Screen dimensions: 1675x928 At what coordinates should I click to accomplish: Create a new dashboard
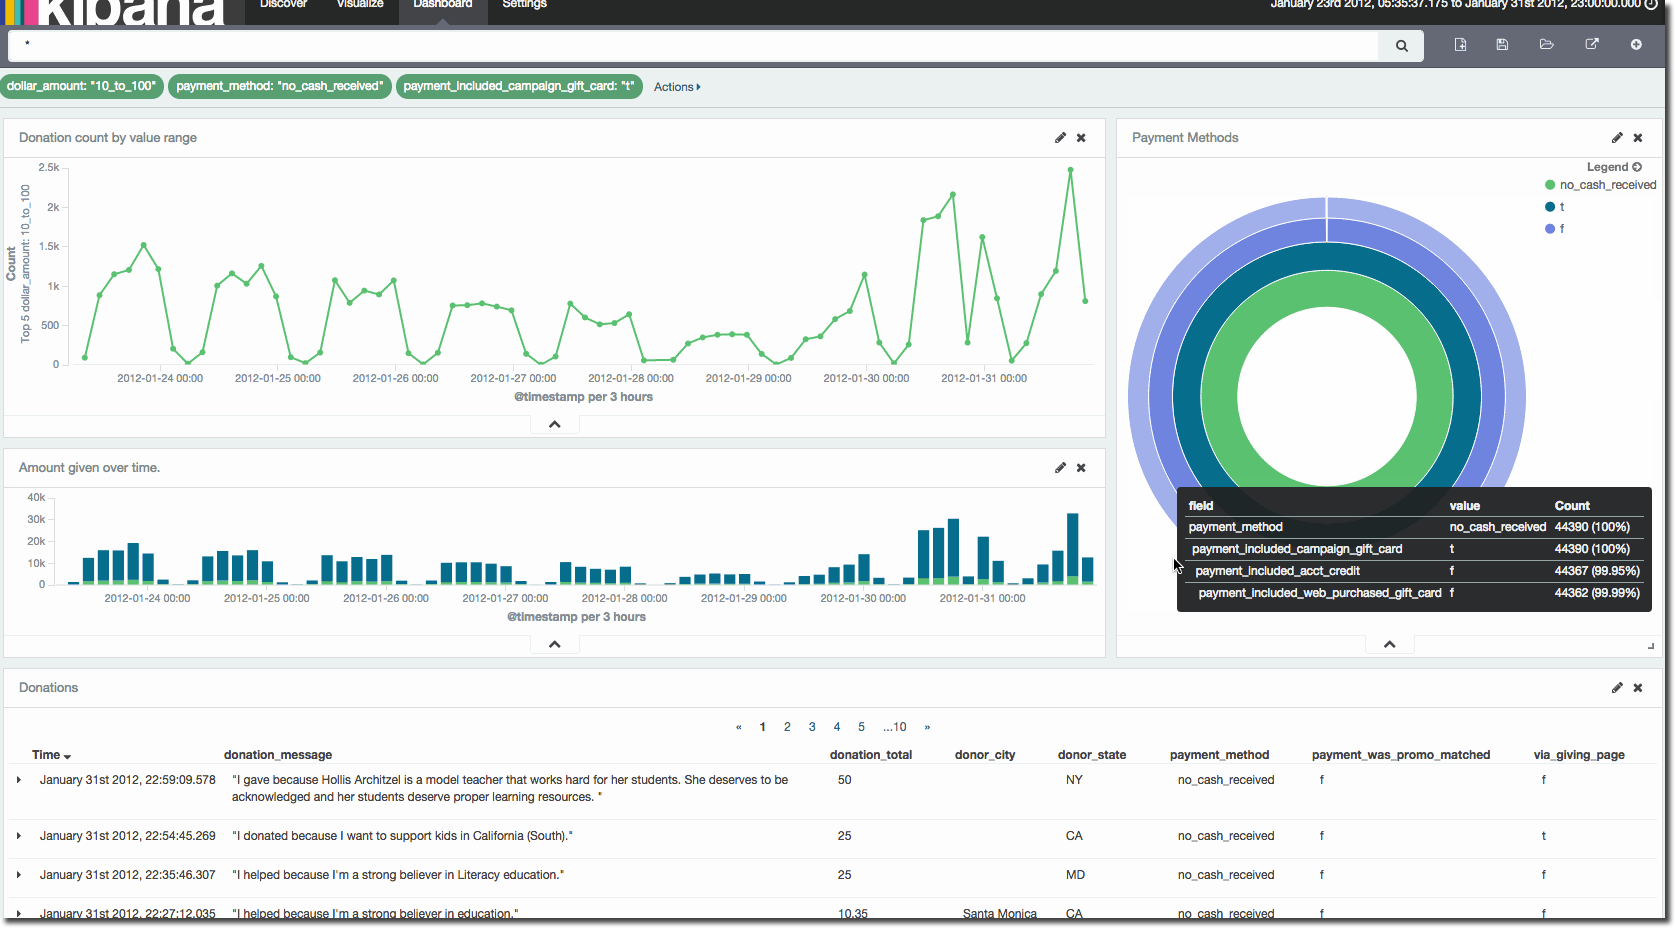tap(1460, 45)
